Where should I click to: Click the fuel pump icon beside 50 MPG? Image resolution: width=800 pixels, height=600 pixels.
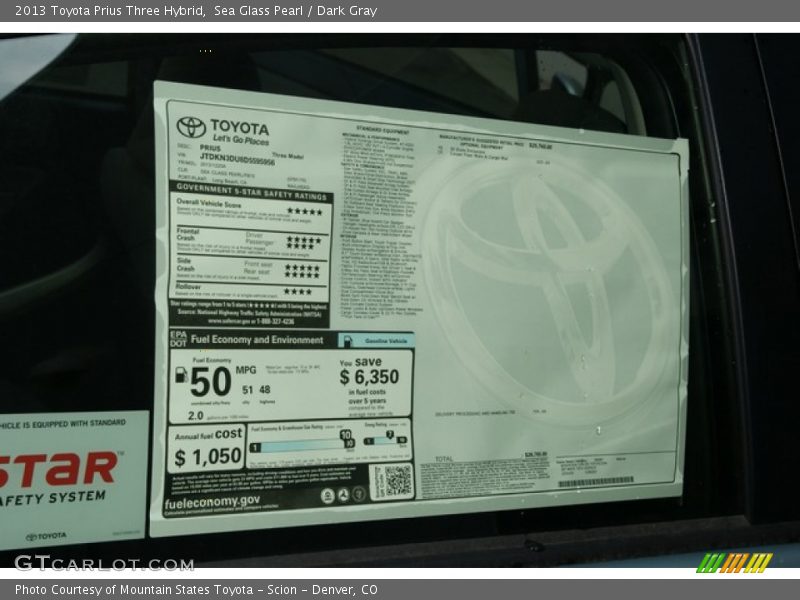point(181,375)
